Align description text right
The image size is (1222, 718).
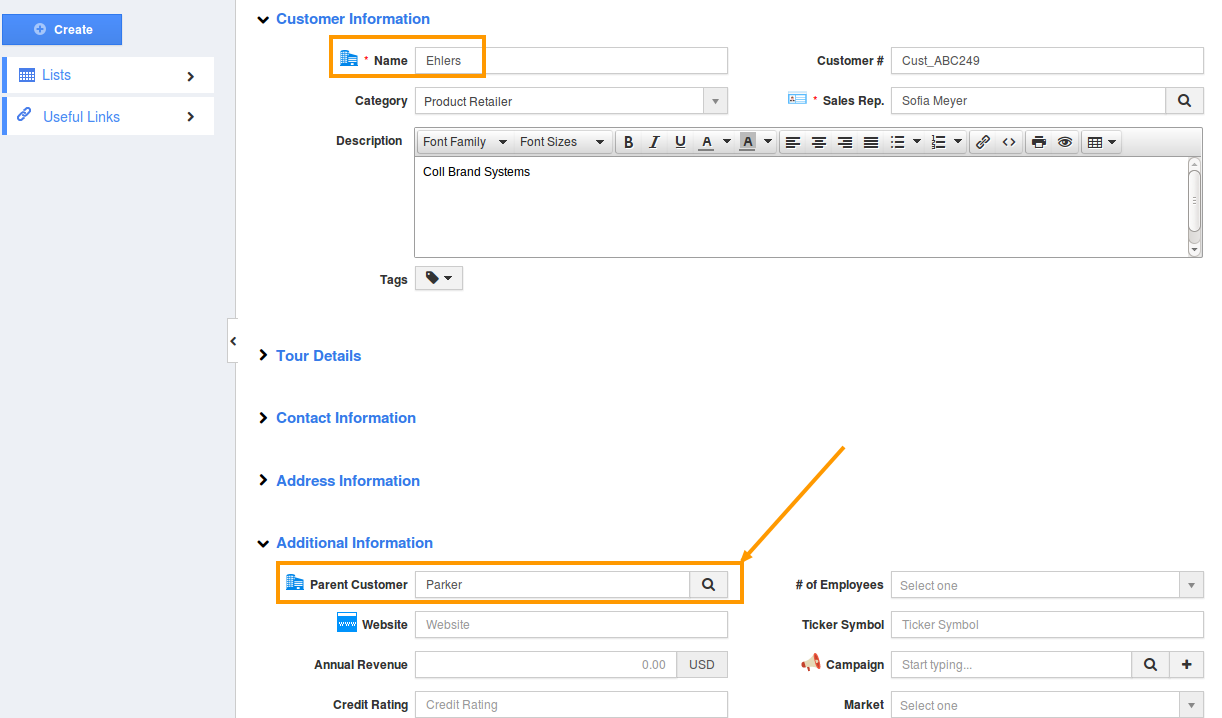click(x=845, y=142)
